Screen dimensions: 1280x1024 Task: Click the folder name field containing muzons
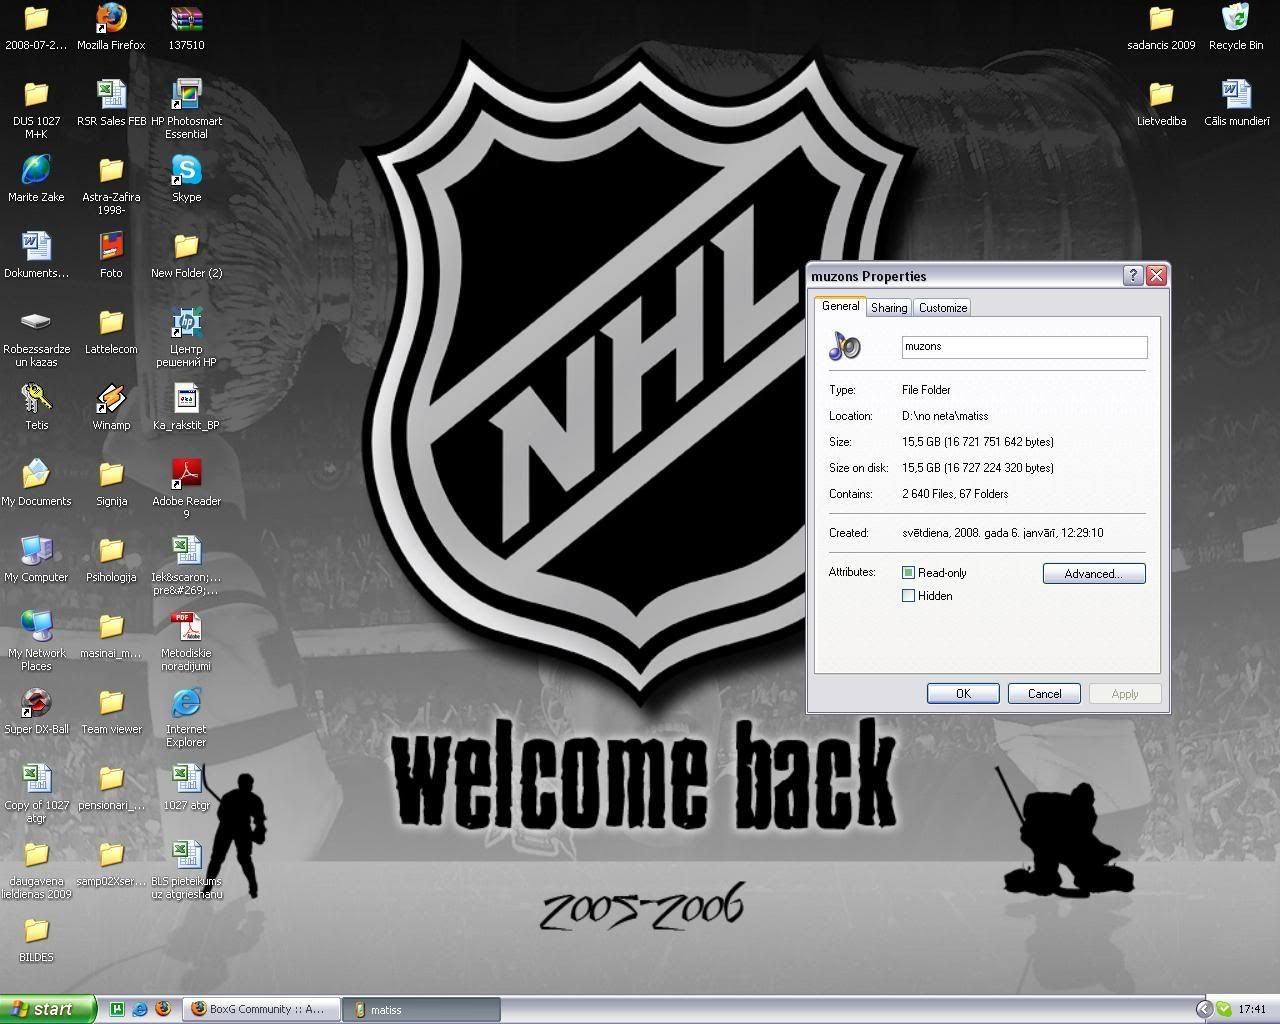1024,347
